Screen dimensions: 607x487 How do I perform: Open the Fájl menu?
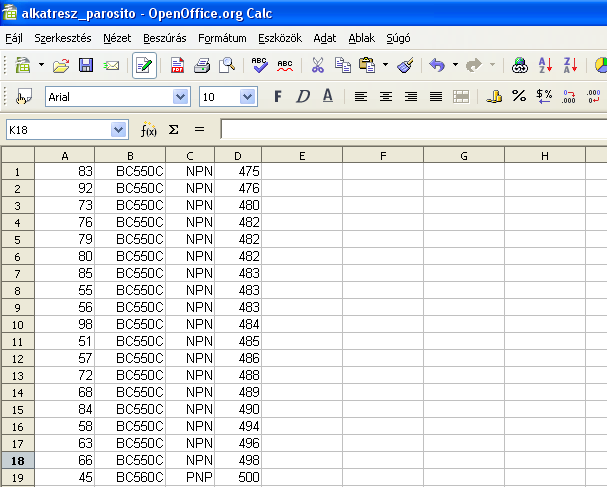[14, 38]
